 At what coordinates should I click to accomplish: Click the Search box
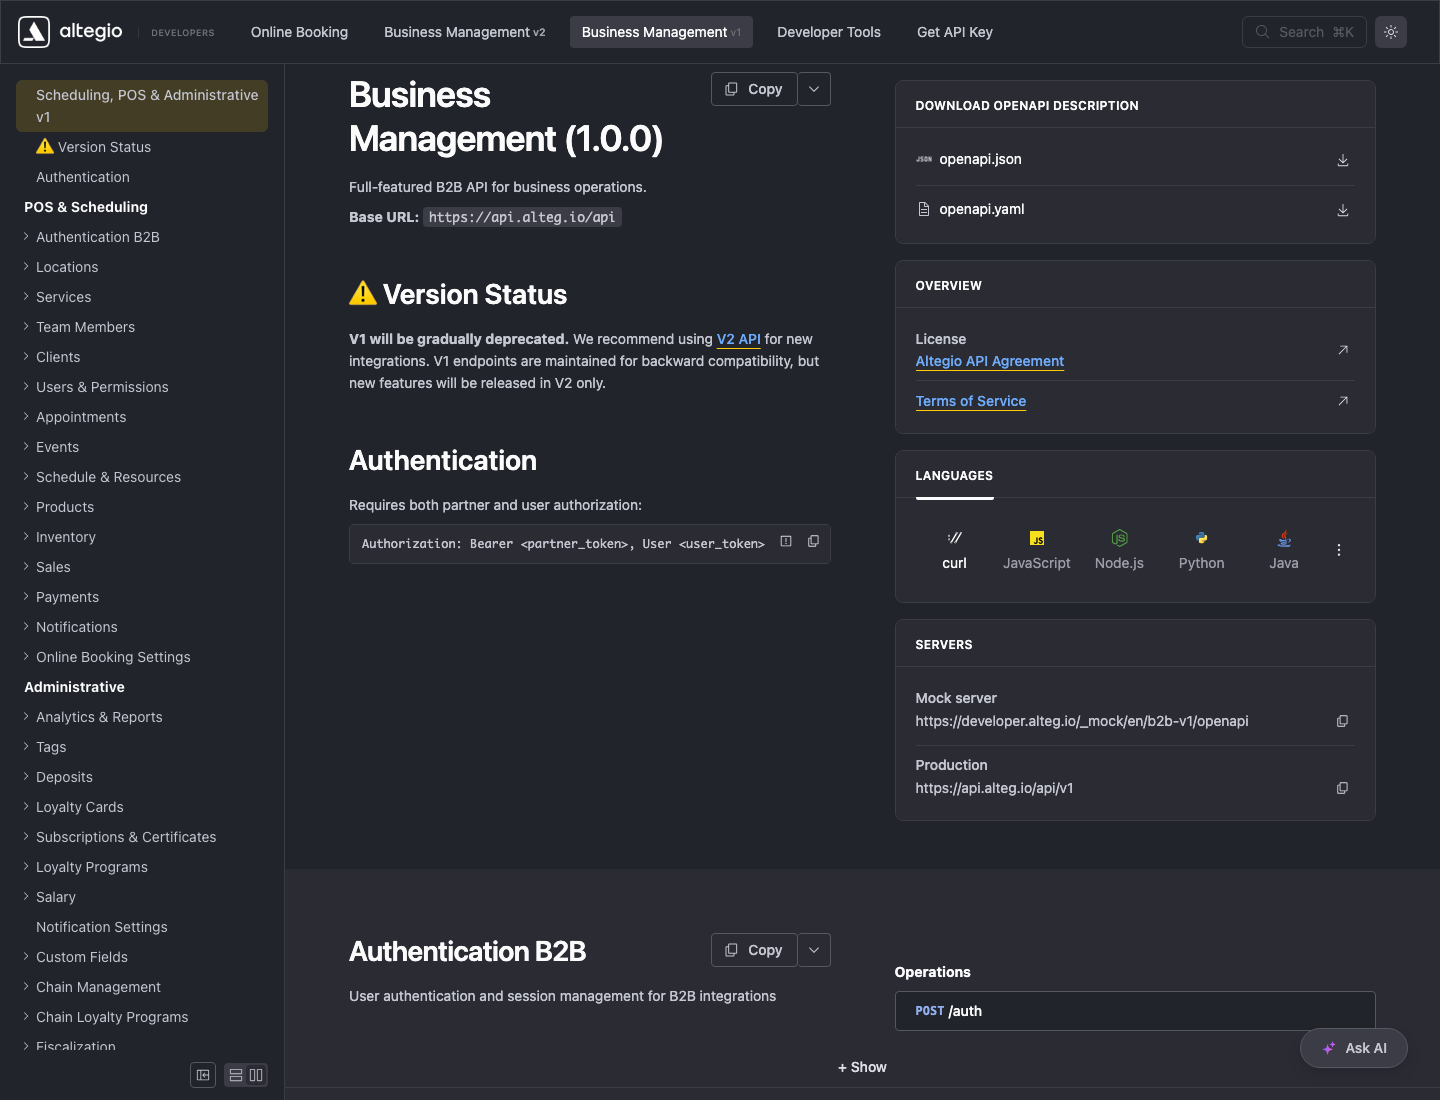1304,32
